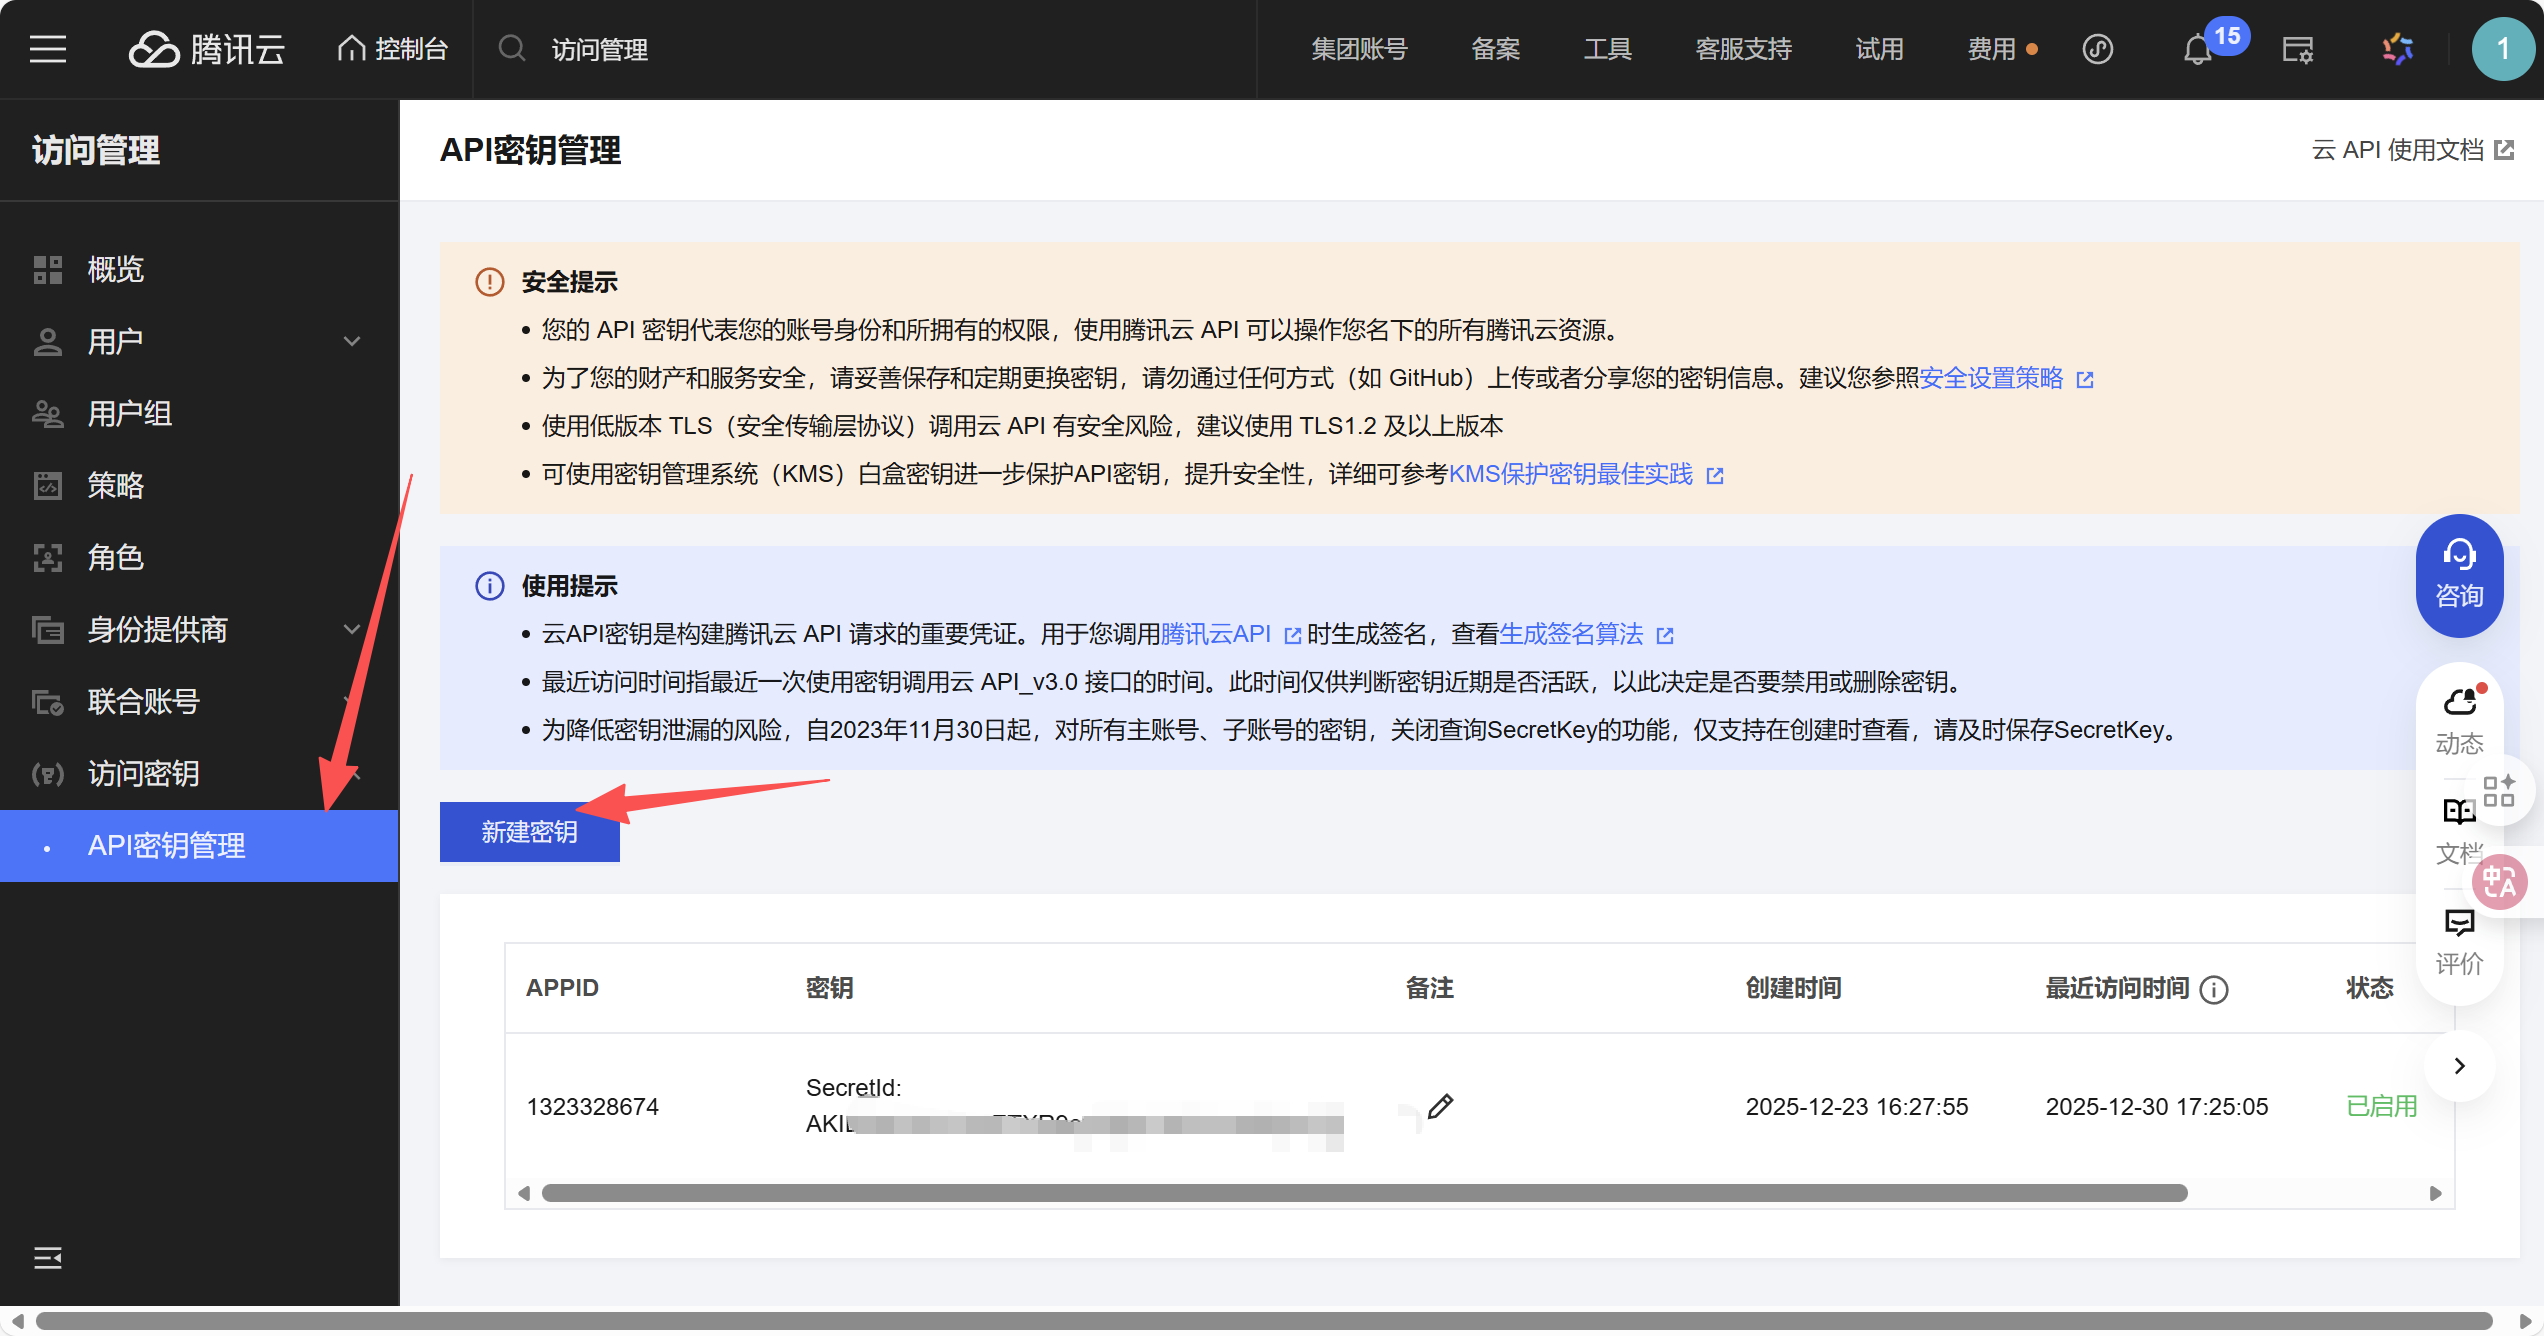Collapse the sidebar with the bottom-left icon

47,1257
